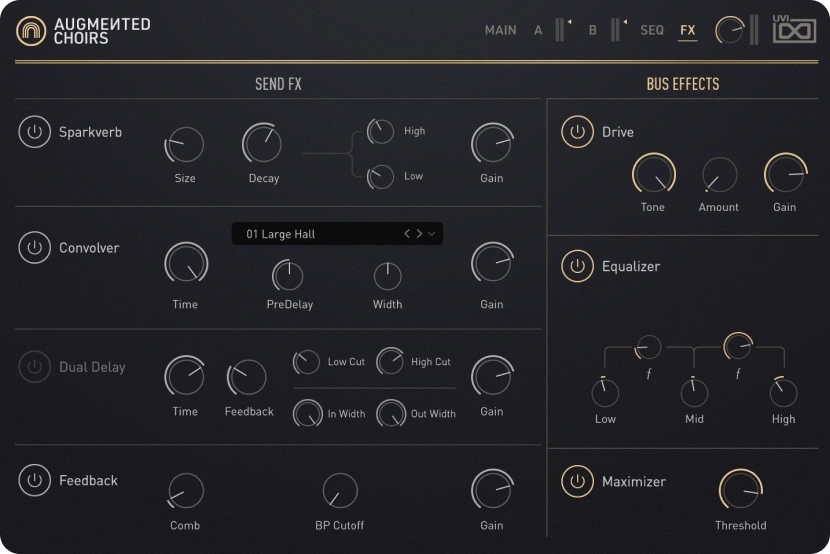Click the layer A level meter

pyautogui.click(x=561, y=30)
